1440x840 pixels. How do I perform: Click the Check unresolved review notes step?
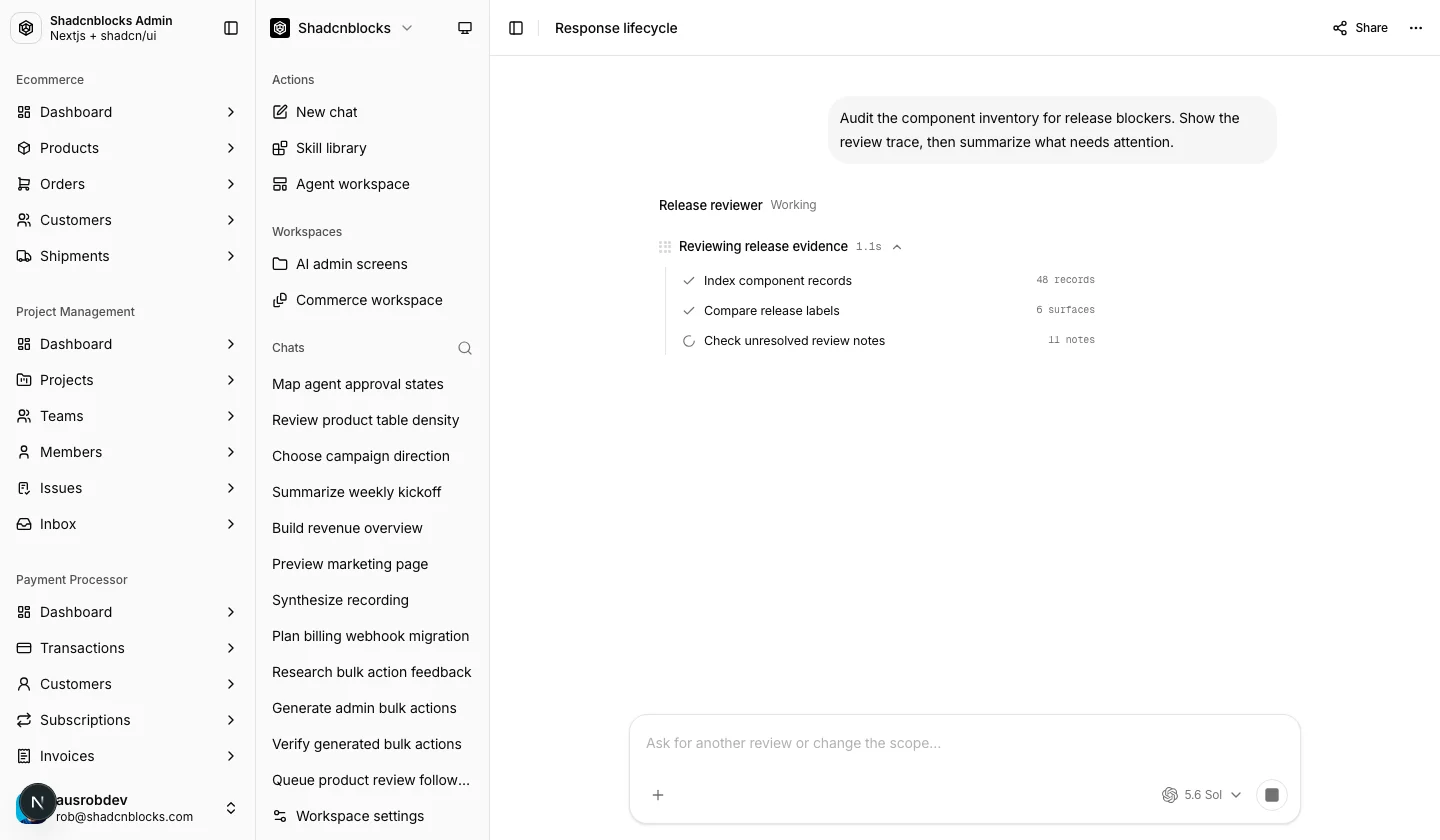(x=888, y=341)
